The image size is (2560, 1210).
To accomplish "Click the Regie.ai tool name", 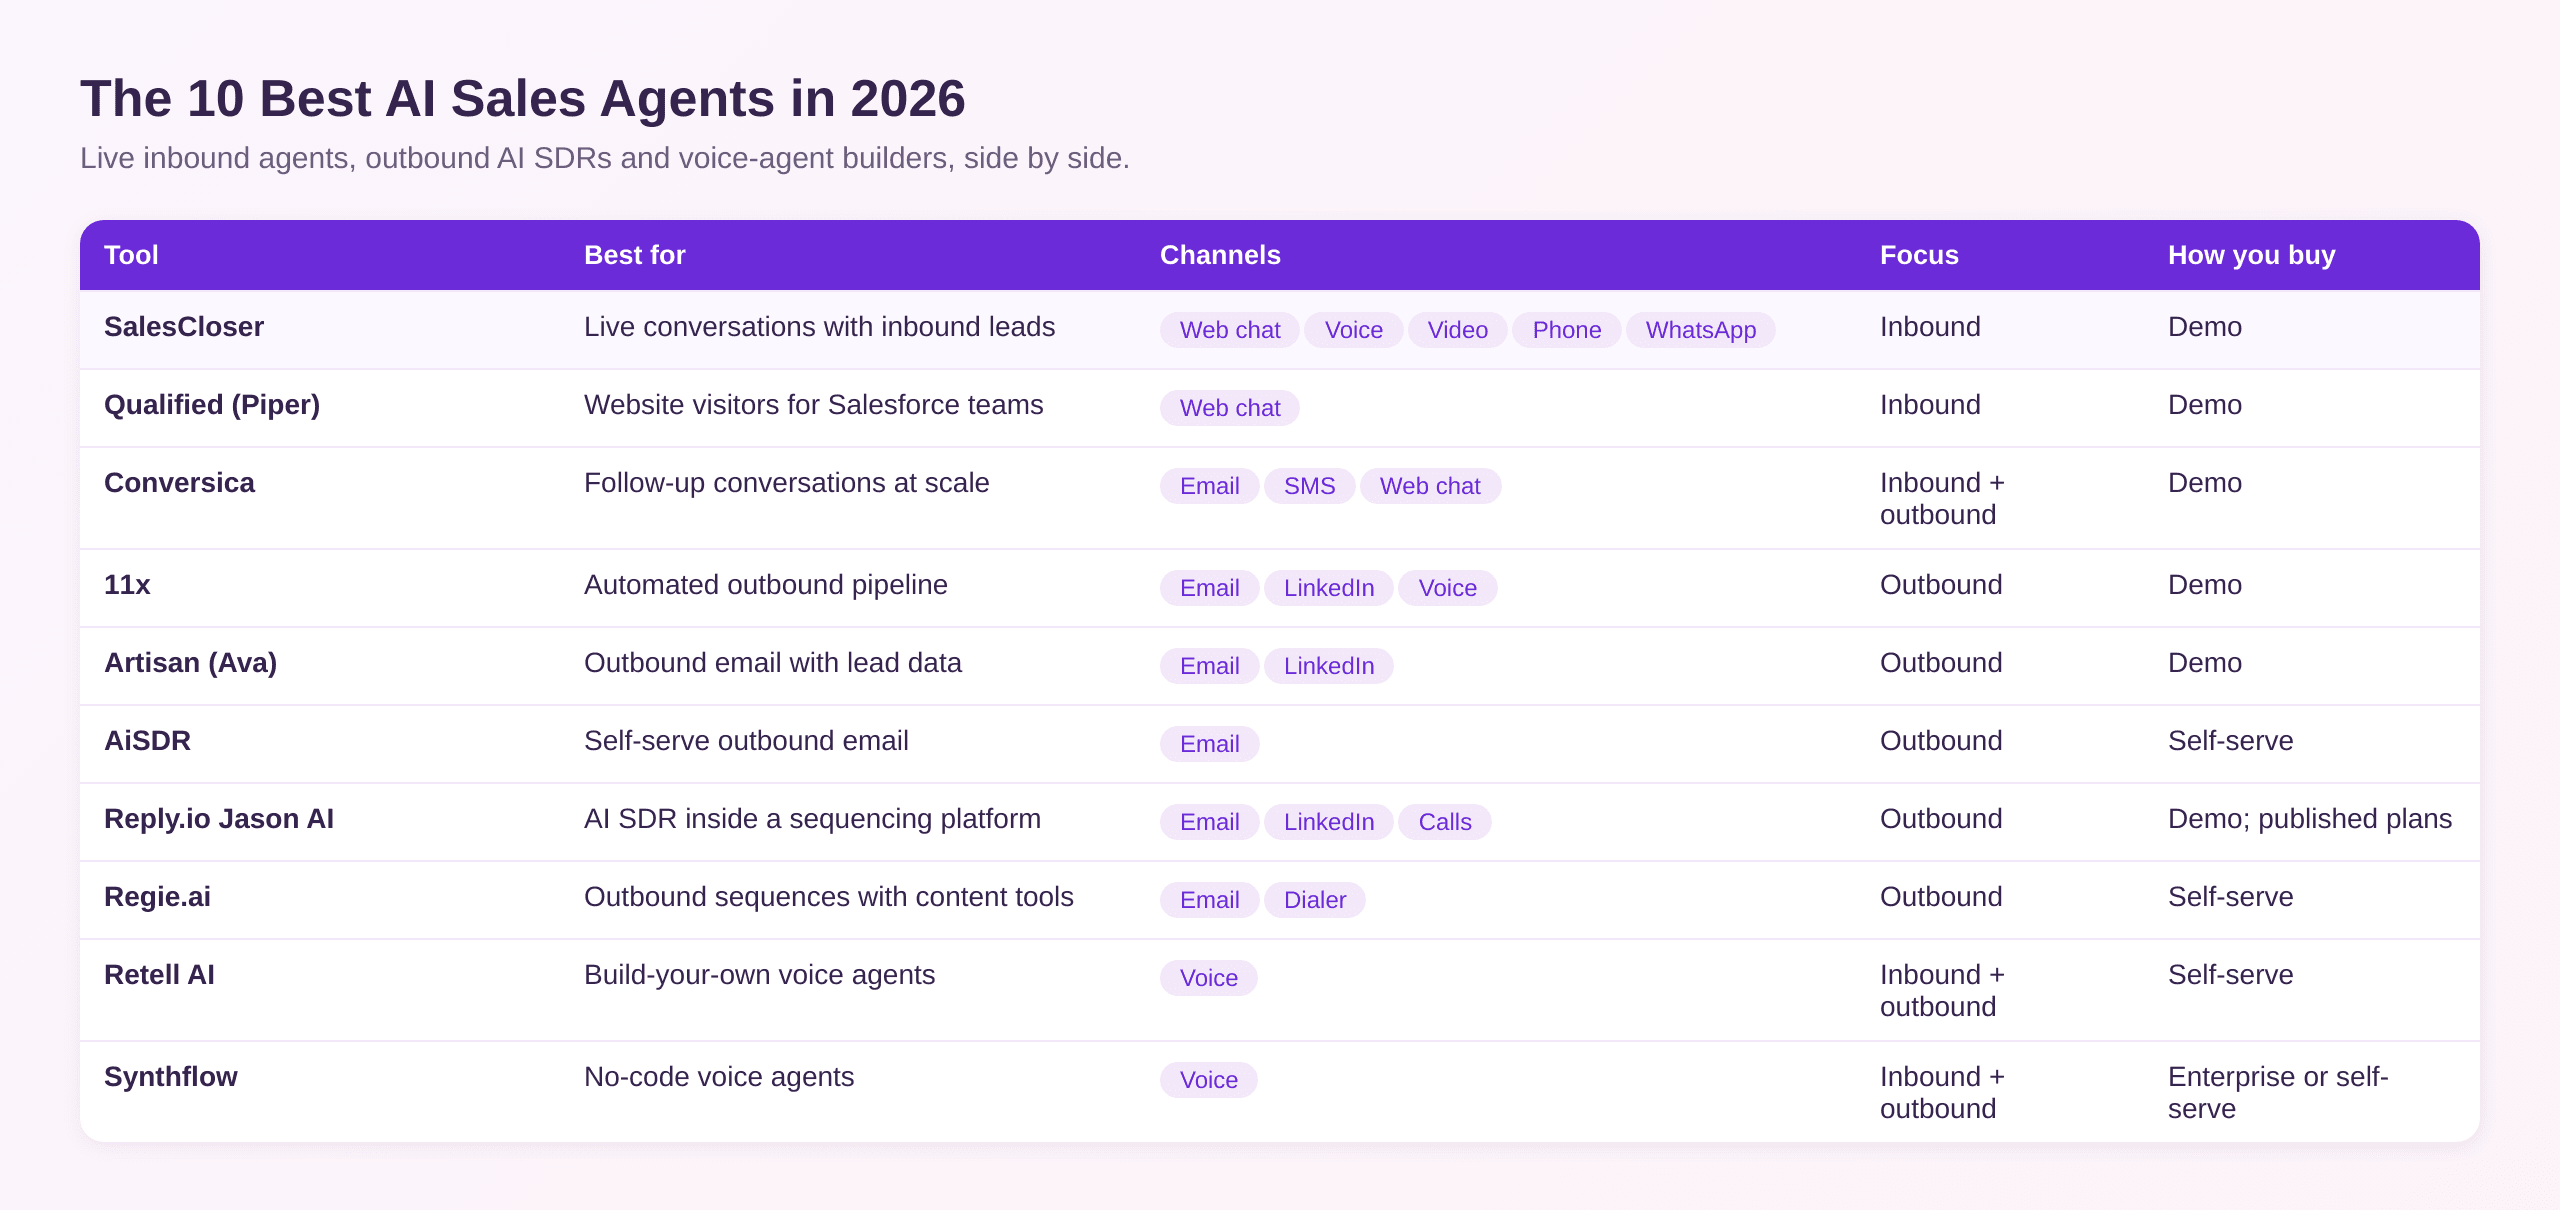I will coord(157,897).
